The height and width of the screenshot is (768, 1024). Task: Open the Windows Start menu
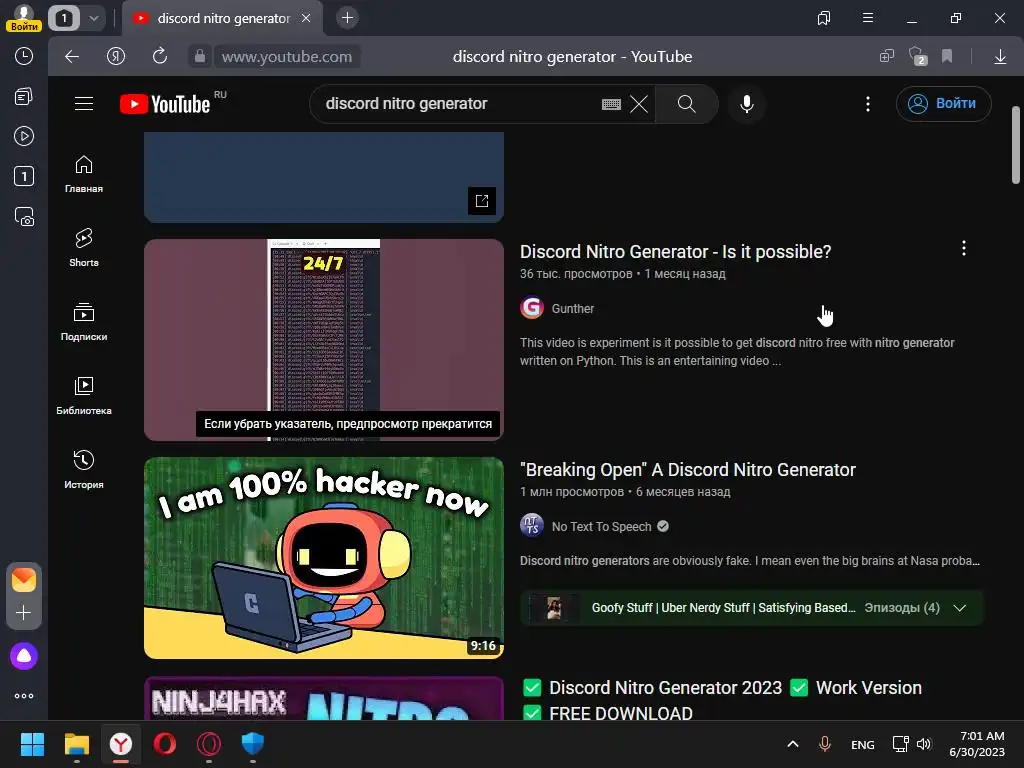click(32, 744)
